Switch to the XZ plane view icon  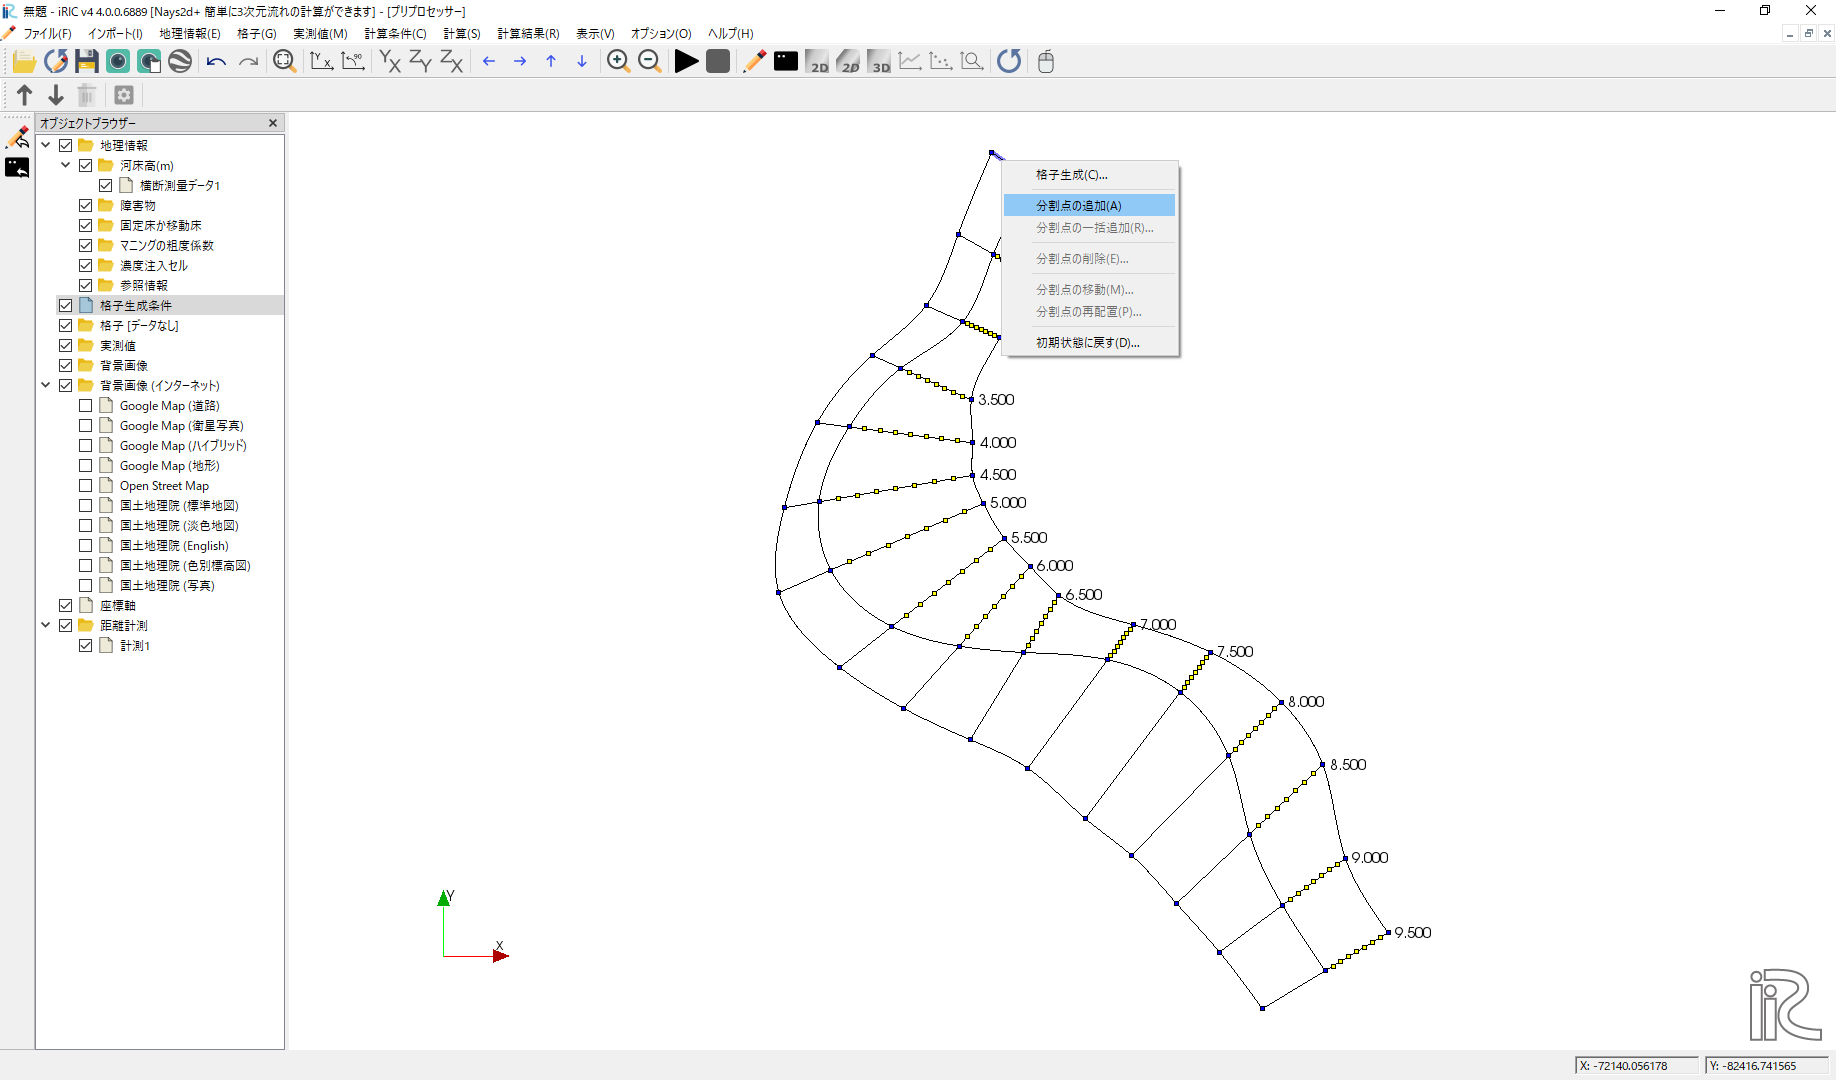[x=452, y=62]
